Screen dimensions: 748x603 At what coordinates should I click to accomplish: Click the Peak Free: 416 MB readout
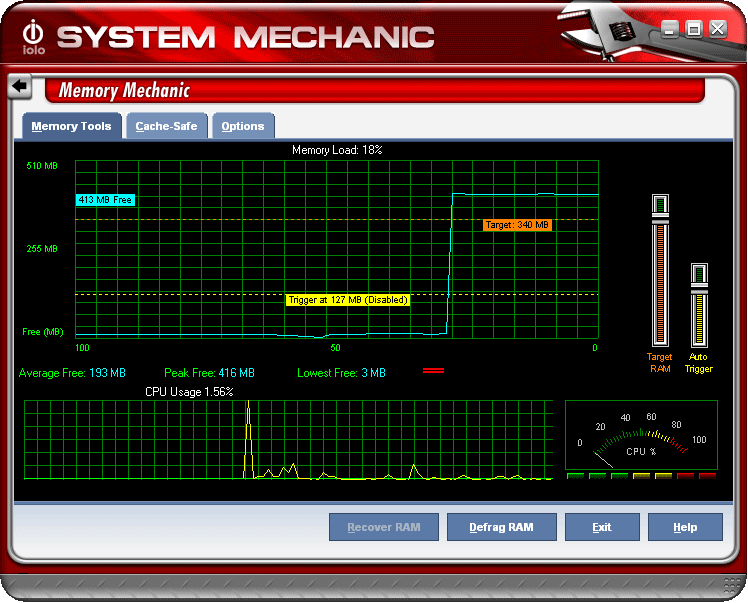pos(209,373)
